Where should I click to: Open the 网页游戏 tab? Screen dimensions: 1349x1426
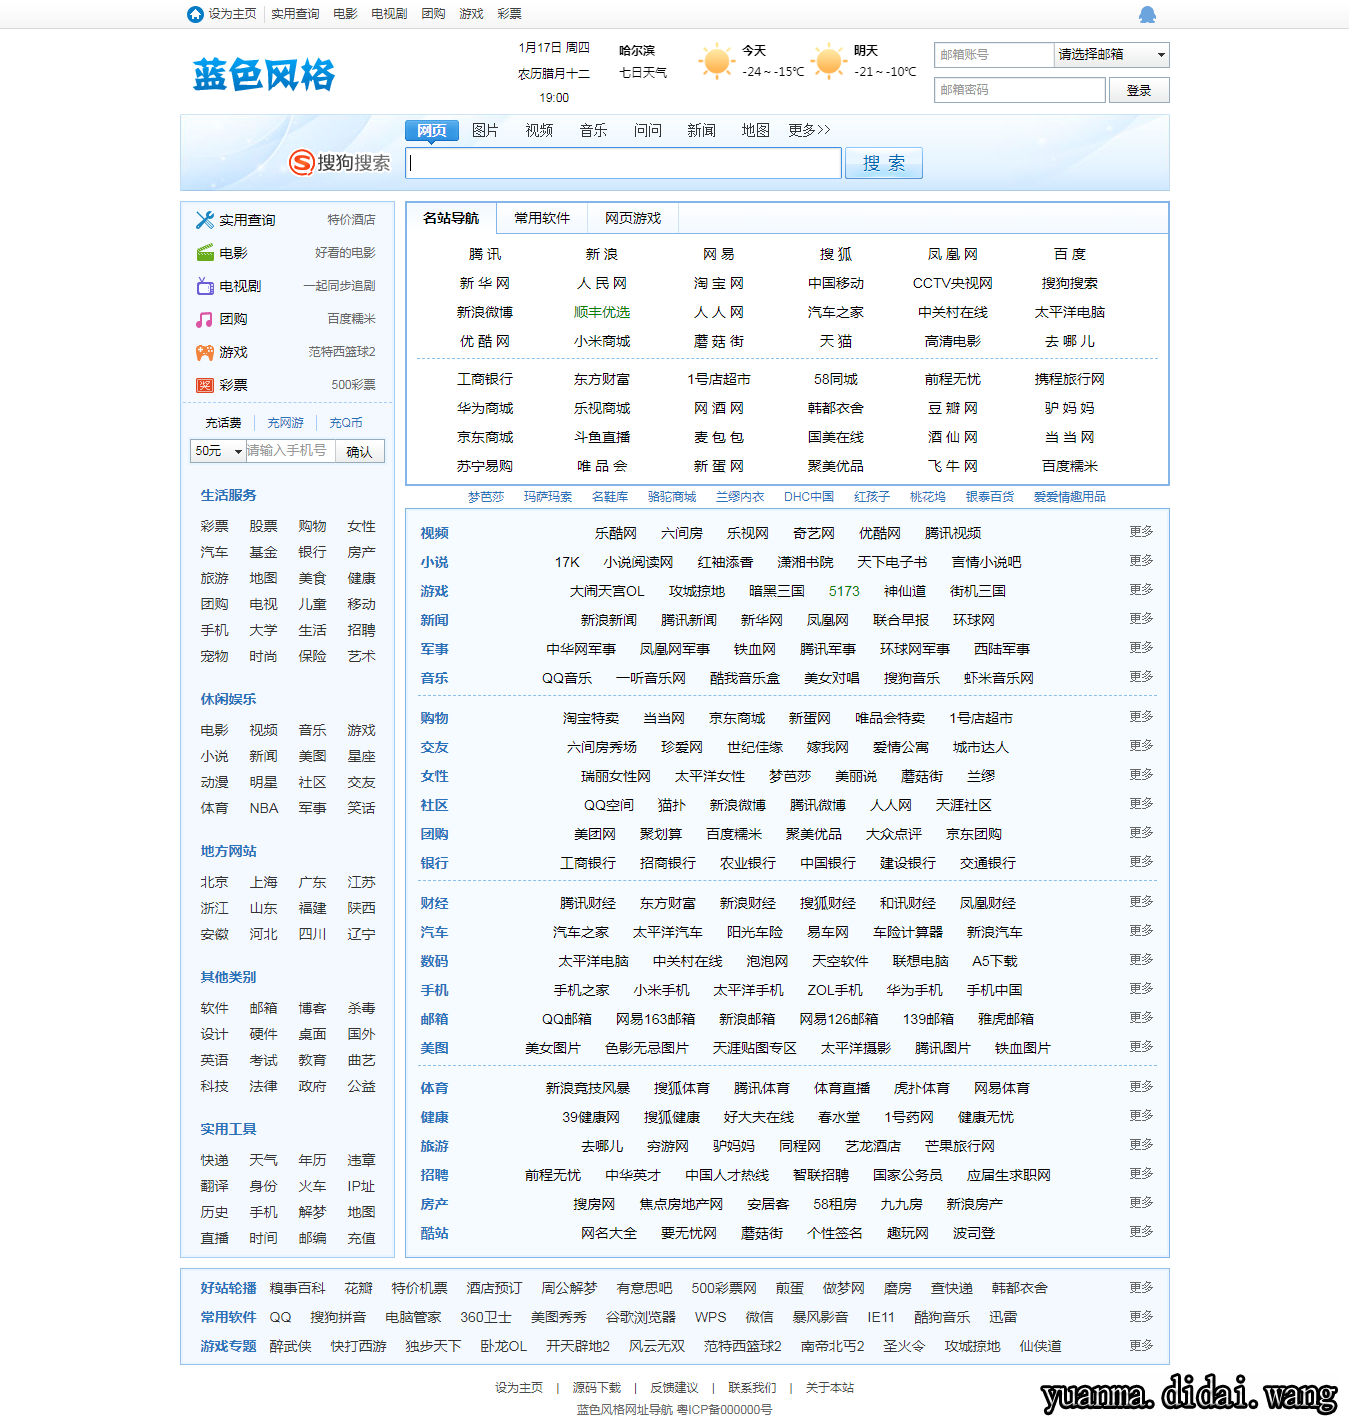tap(633, 218)
